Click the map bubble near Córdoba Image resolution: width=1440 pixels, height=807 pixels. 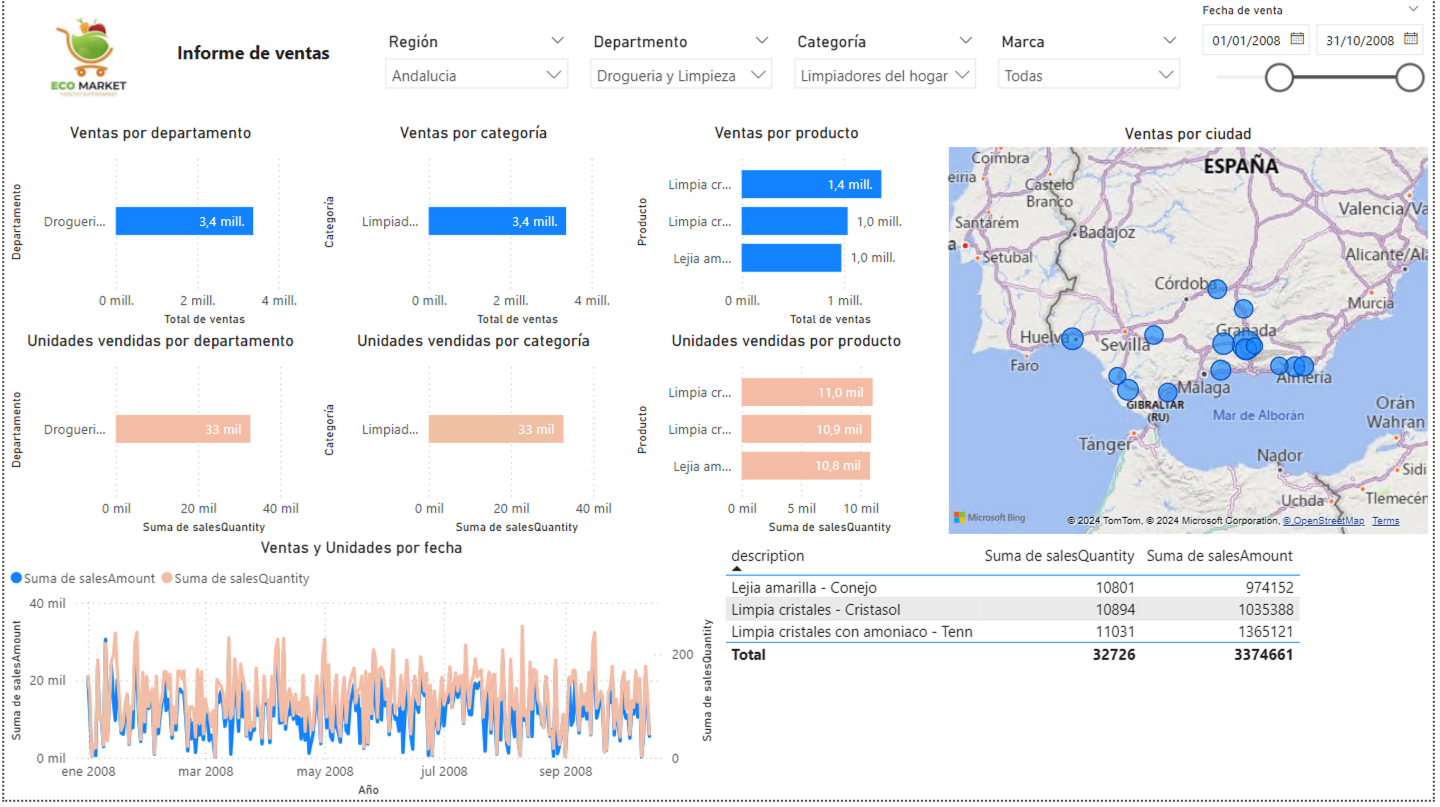pyautogui.click(x=1217, y=289)
